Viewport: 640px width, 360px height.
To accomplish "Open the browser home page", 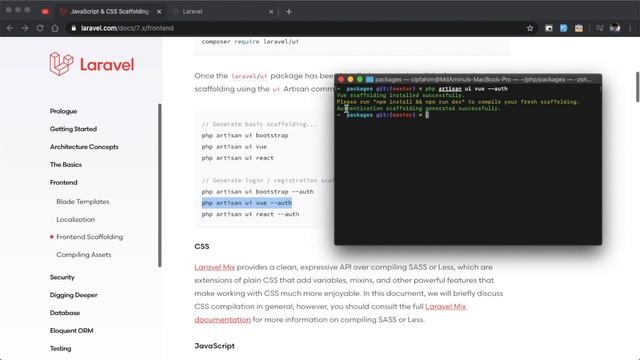I will pos(55,28).
